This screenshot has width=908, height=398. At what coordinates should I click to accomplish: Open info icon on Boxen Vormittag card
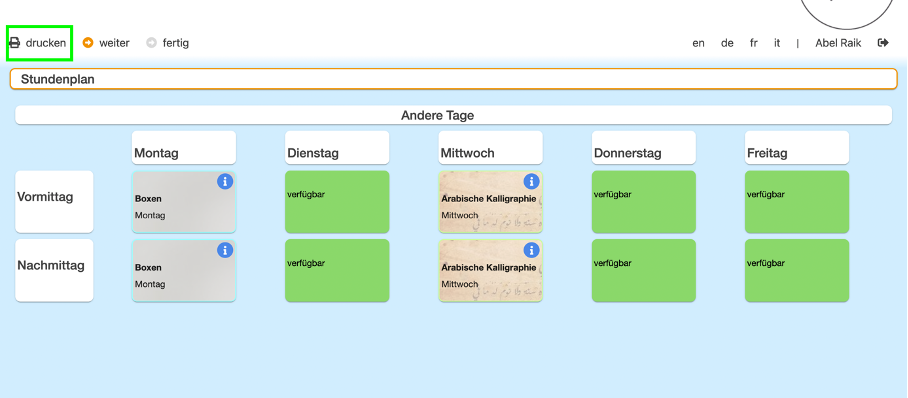225,181
